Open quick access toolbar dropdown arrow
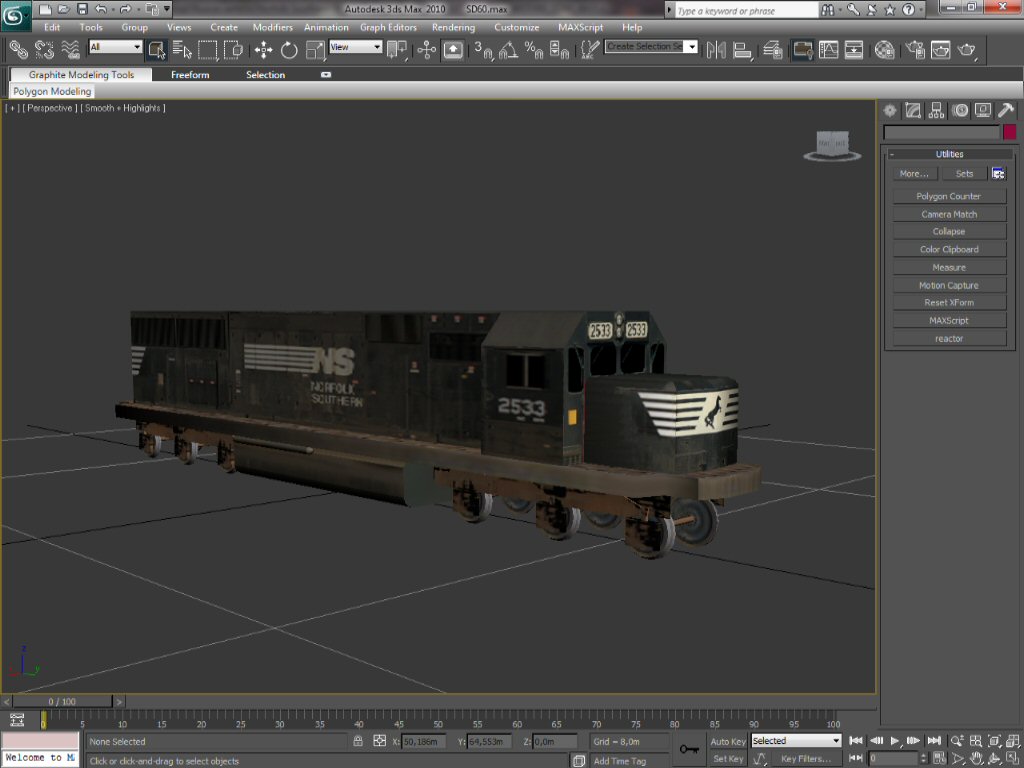The width and height of the screenshot is (1024, 768). click(x=167, y=9)
